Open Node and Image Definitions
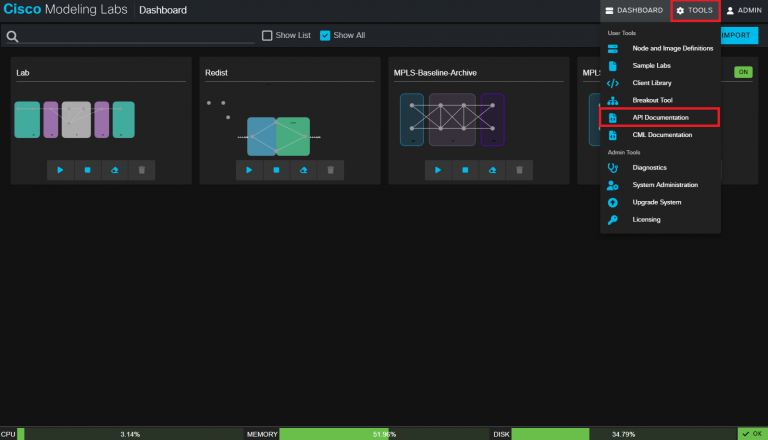The width and height of the screenshot is (768, 440). pyautogui.click(x=672, y=48)
